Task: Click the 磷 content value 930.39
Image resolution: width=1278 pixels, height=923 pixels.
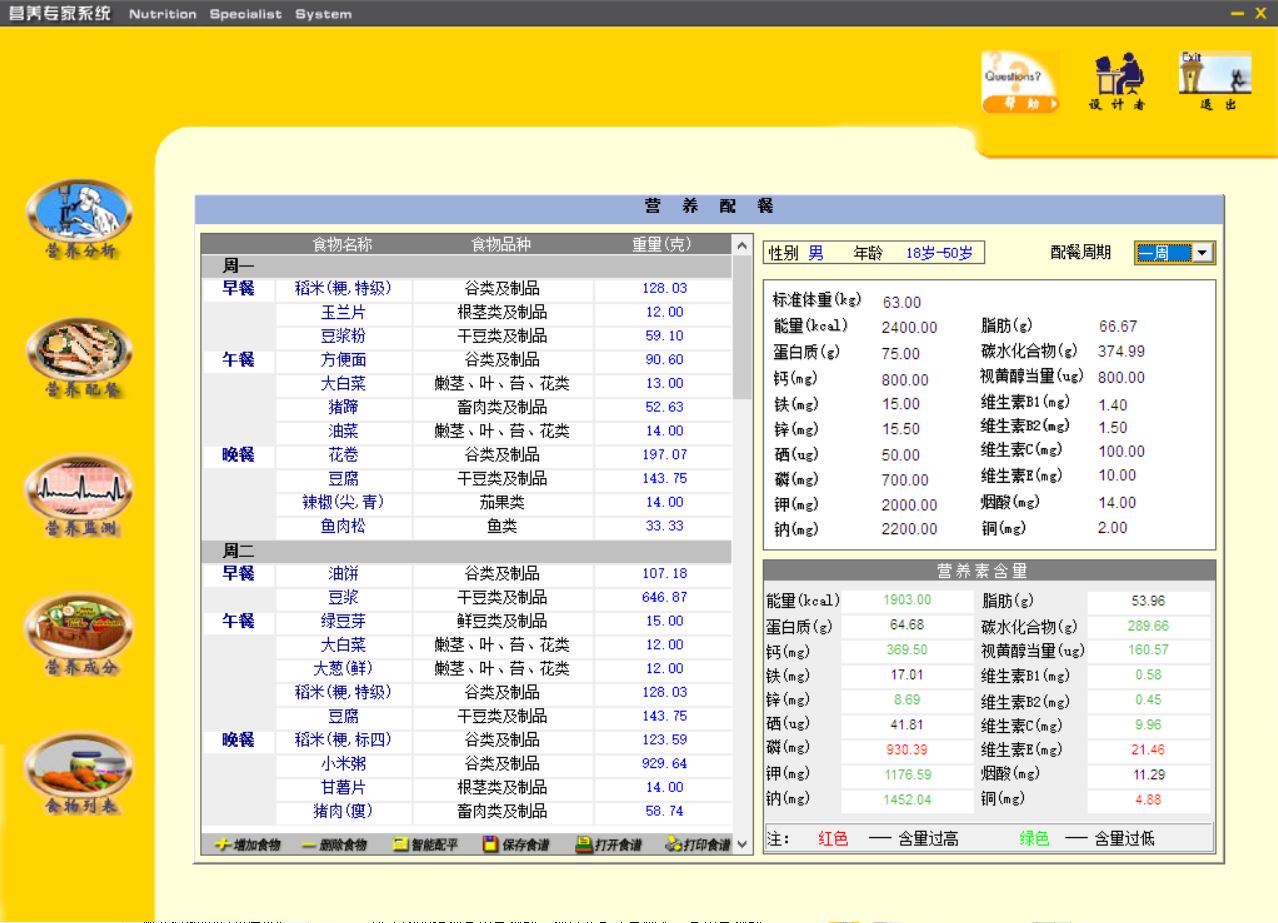Action: click(x=907, y=750)
